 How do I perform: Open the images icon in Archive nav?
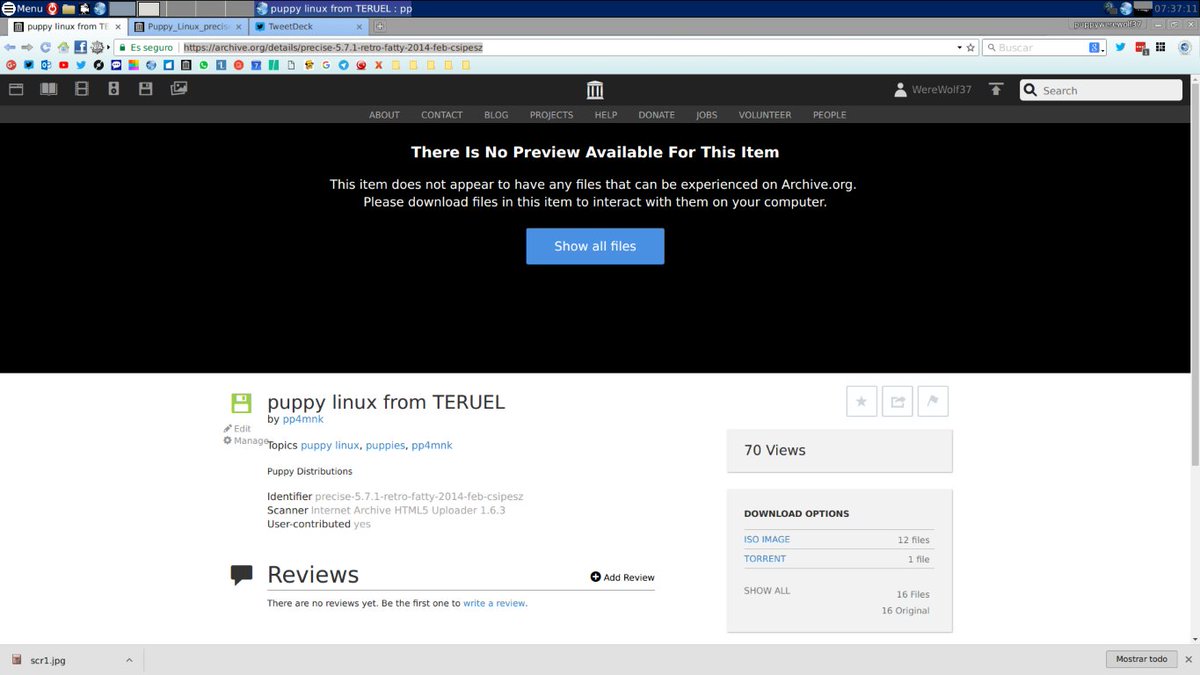pyautogui.click(x=179, y=89)
